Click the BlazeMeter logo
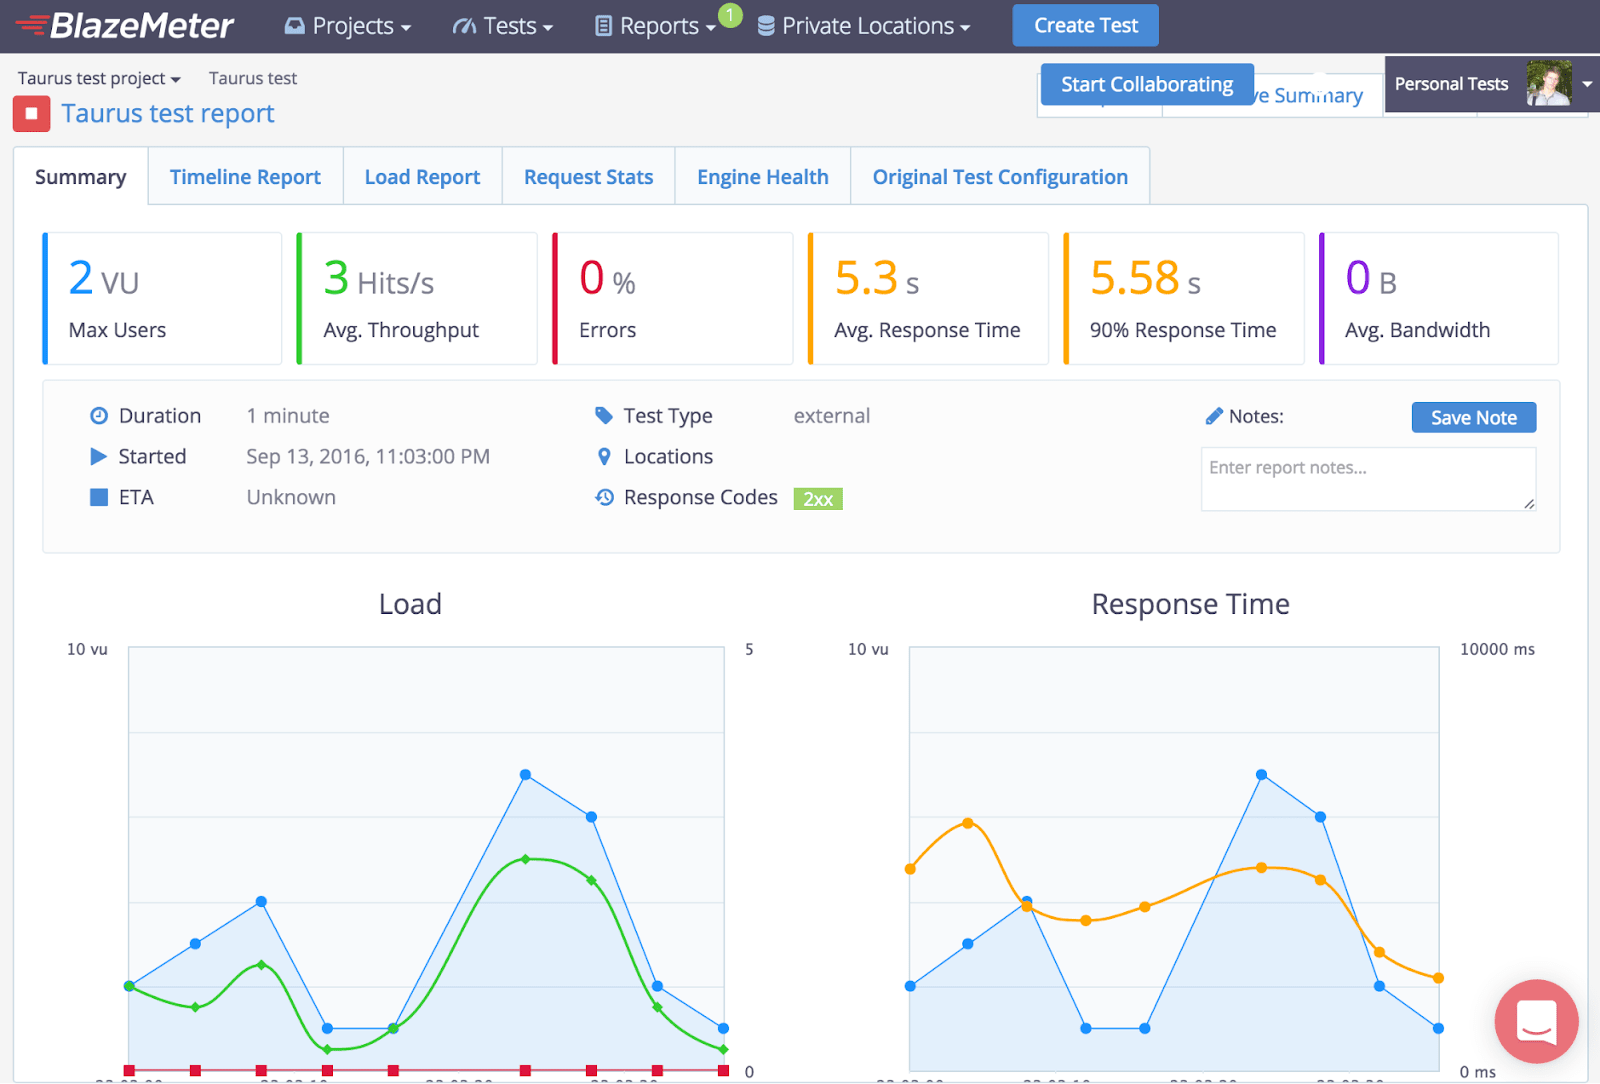 coord(122,26)
